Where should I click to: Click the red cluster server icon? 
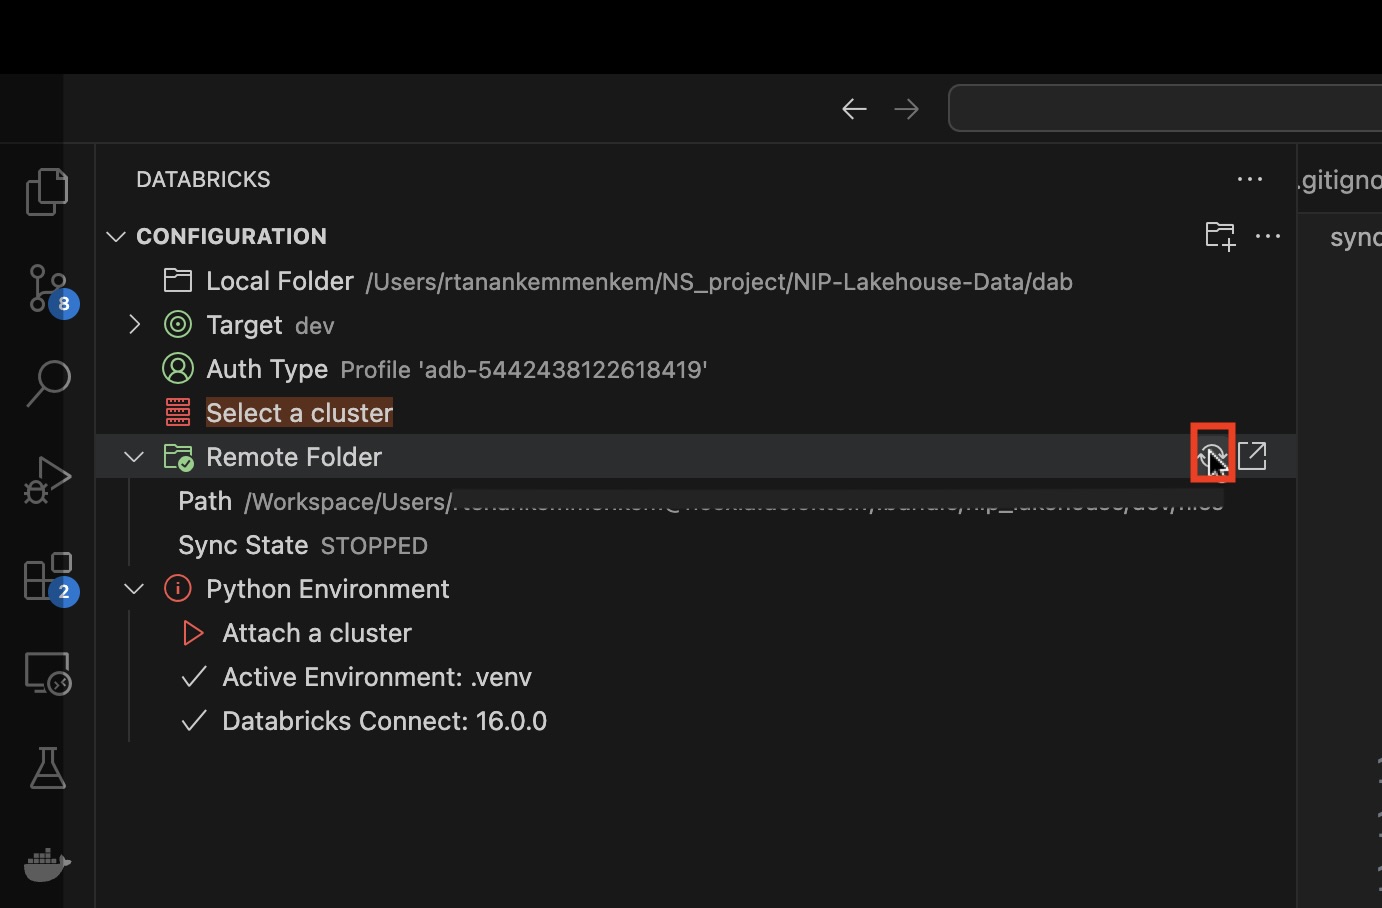tap(178, 412)
